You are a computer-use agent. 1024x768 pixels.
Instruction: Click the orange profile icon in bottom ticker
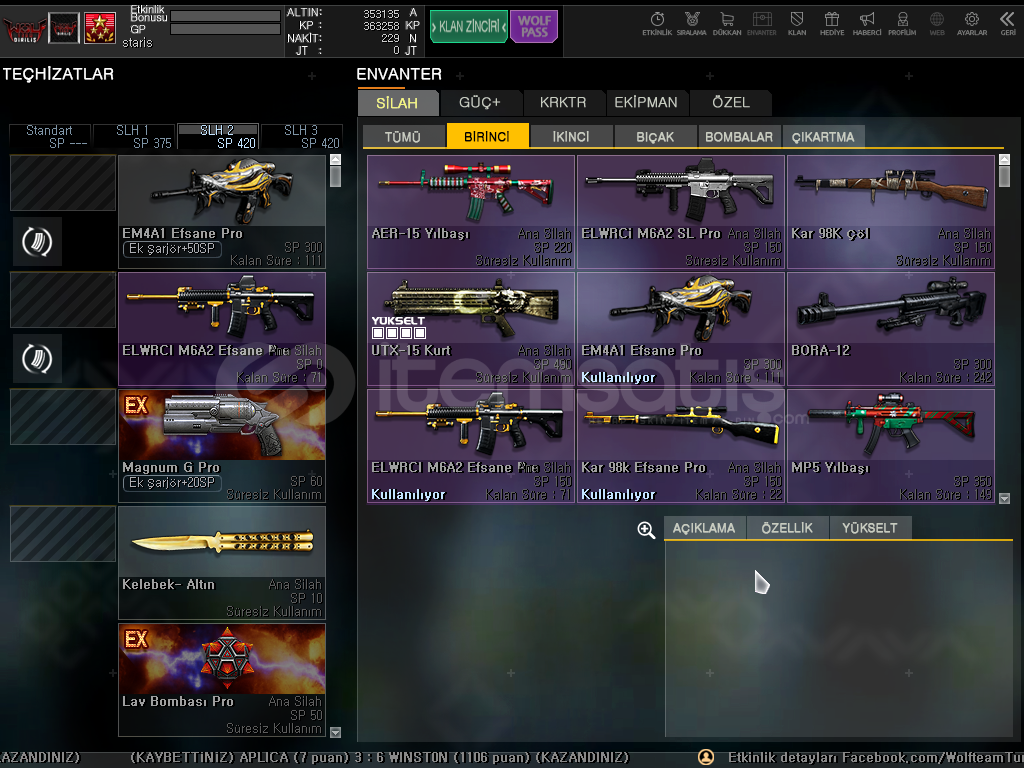[x=706, y=757]
